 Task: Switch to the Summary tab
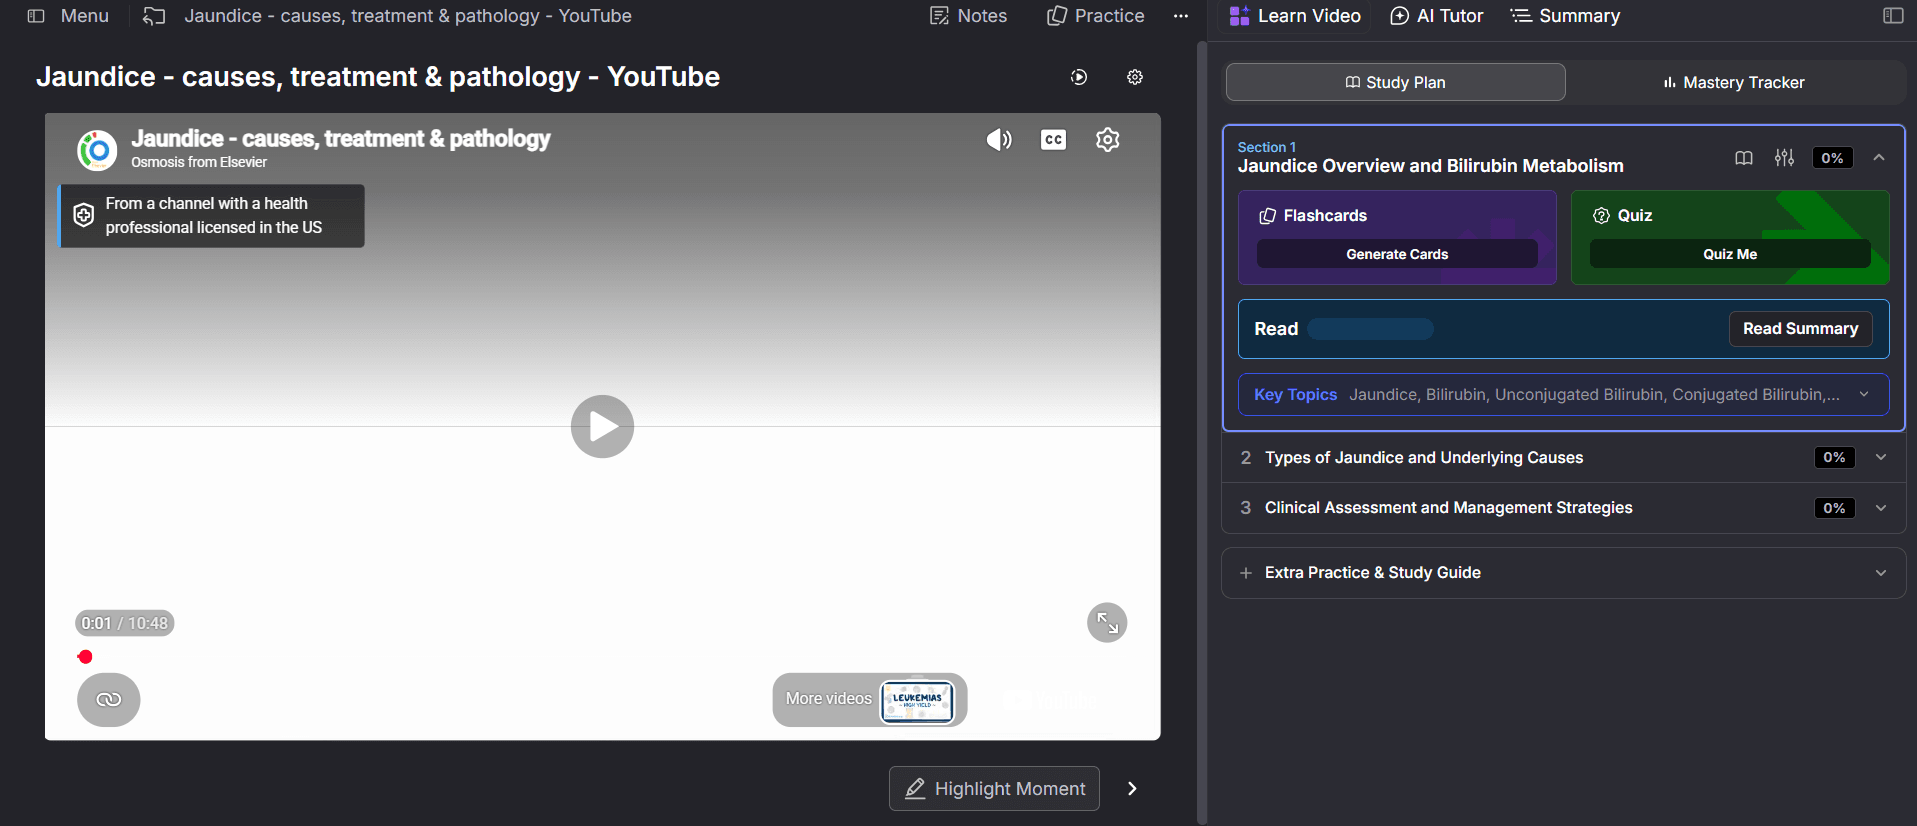pyautogui.click(x=1566, y=16)
